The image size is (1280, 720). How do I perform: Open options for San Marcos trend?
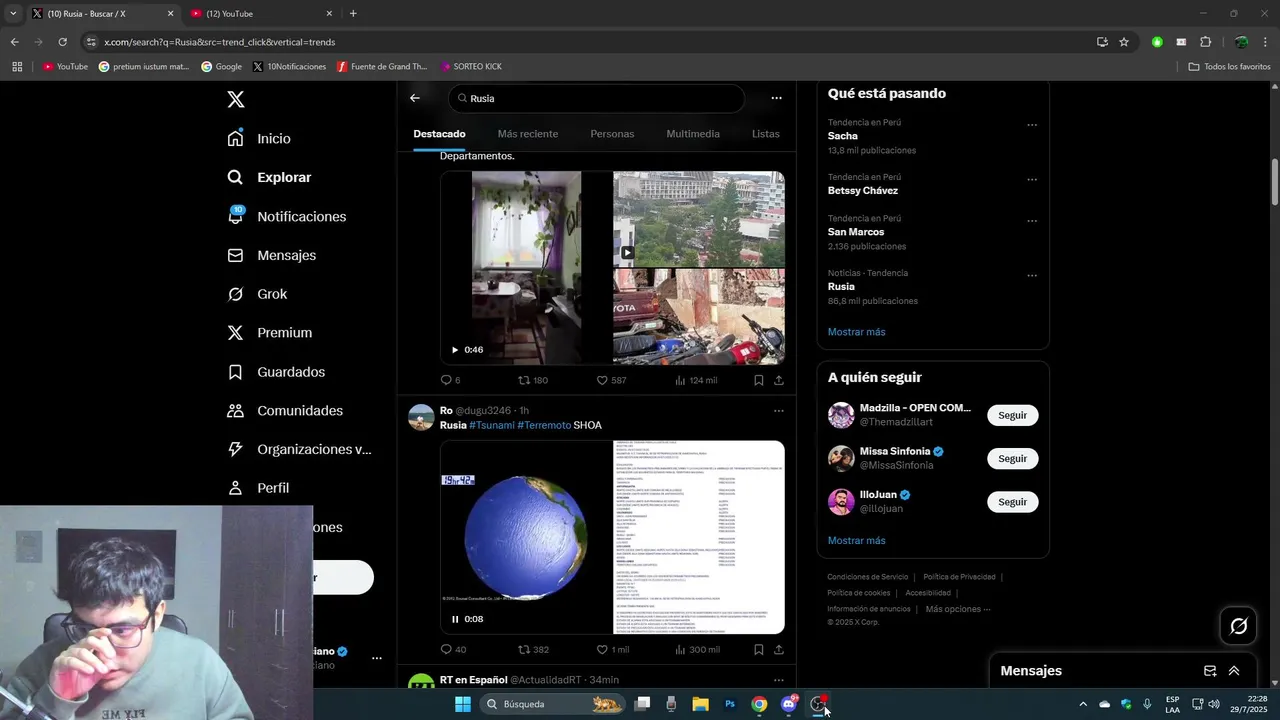tap(1032, 221)
